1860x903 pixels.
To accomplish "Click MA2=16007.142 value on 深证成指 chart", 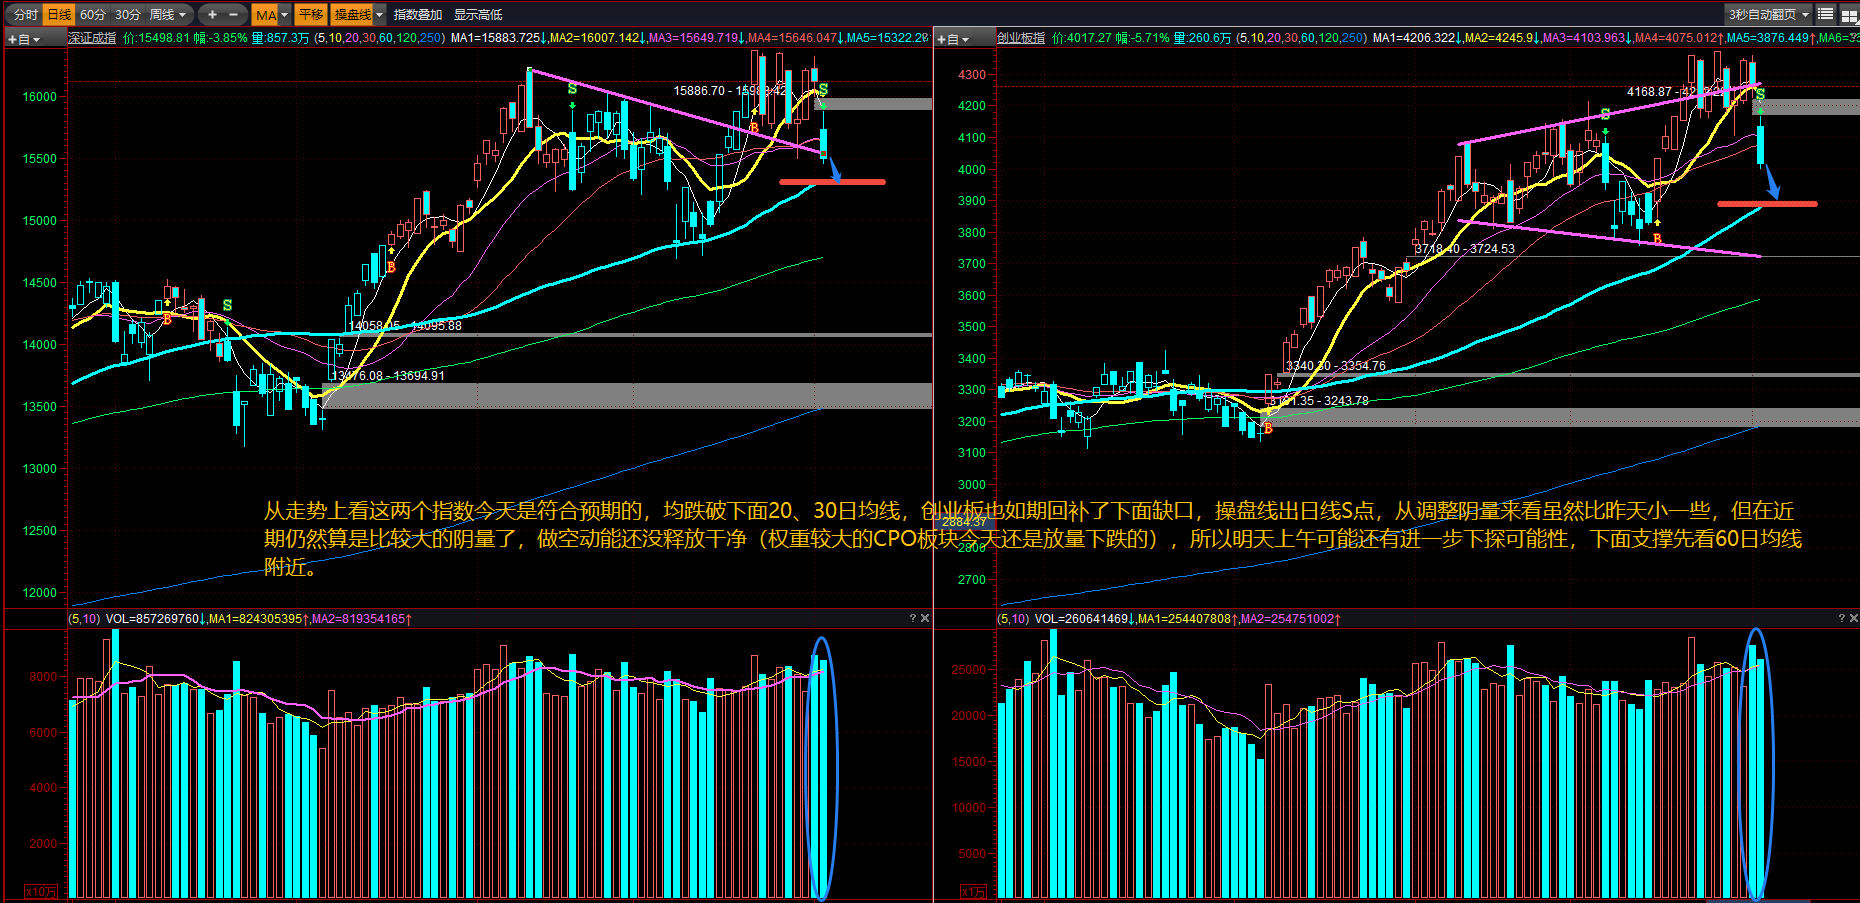I will click(594, 38).
